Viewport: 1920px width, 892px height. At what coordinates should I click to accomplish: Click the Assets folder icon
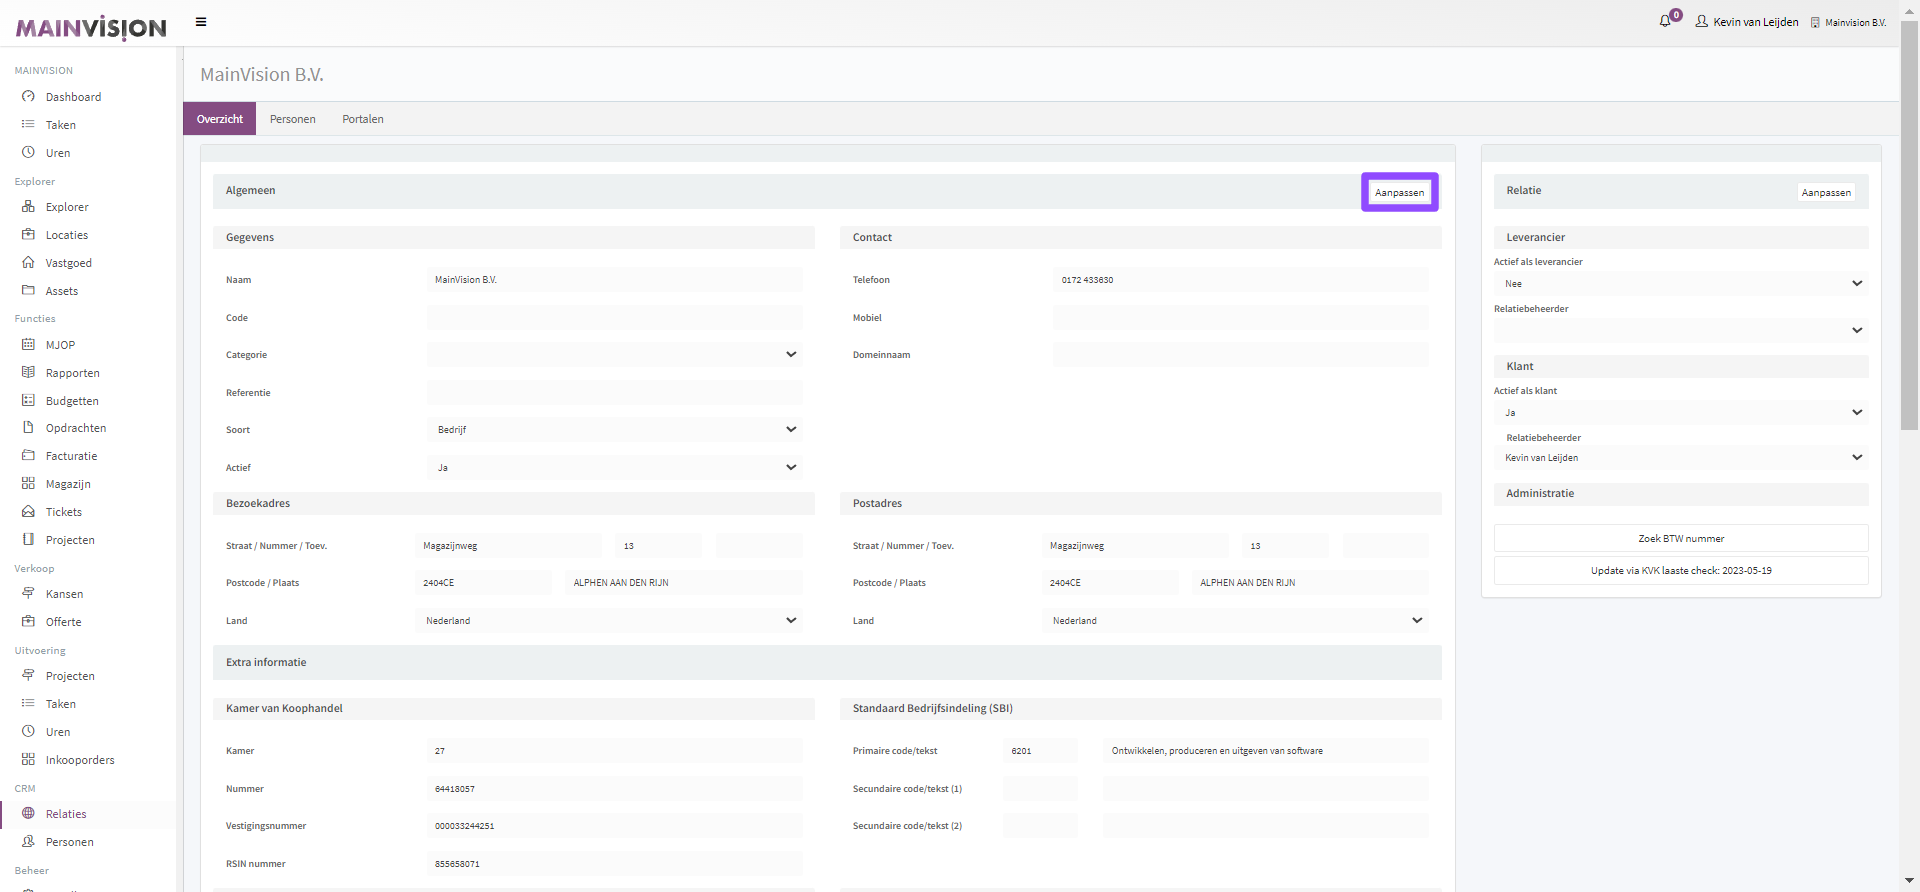click(28, 291)
